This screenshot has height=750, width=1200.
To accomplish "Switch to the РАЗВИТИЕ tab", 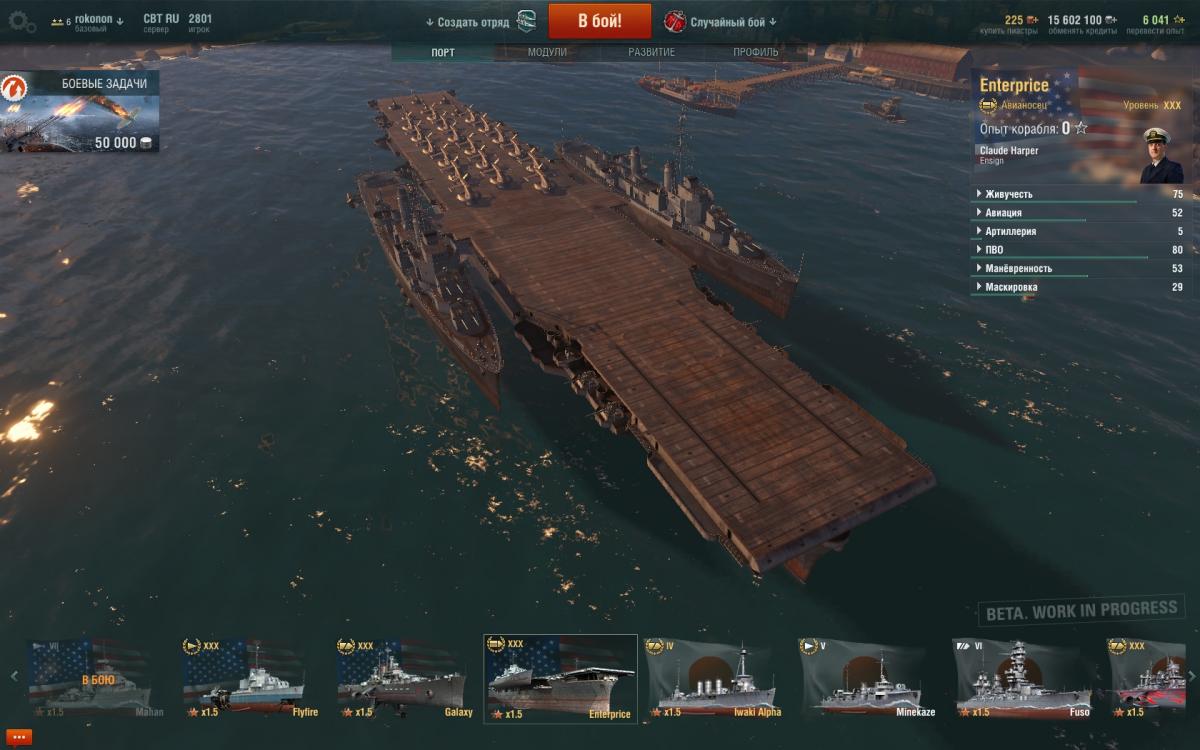I will [652, 52].
